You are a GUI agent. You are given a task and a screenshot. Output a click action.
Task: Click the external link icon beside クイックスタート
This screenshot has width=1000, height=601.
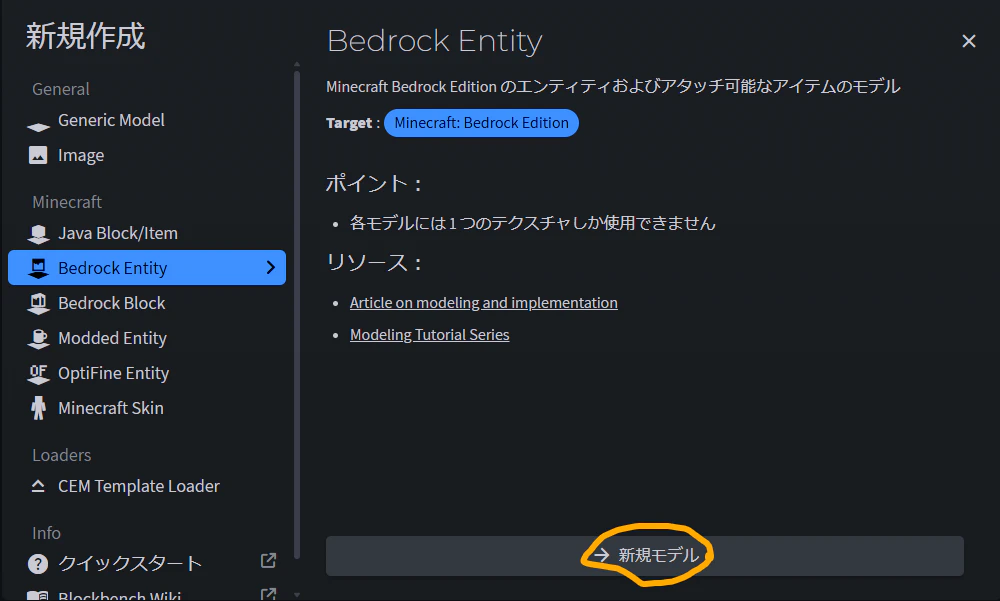tap(268, 560)
